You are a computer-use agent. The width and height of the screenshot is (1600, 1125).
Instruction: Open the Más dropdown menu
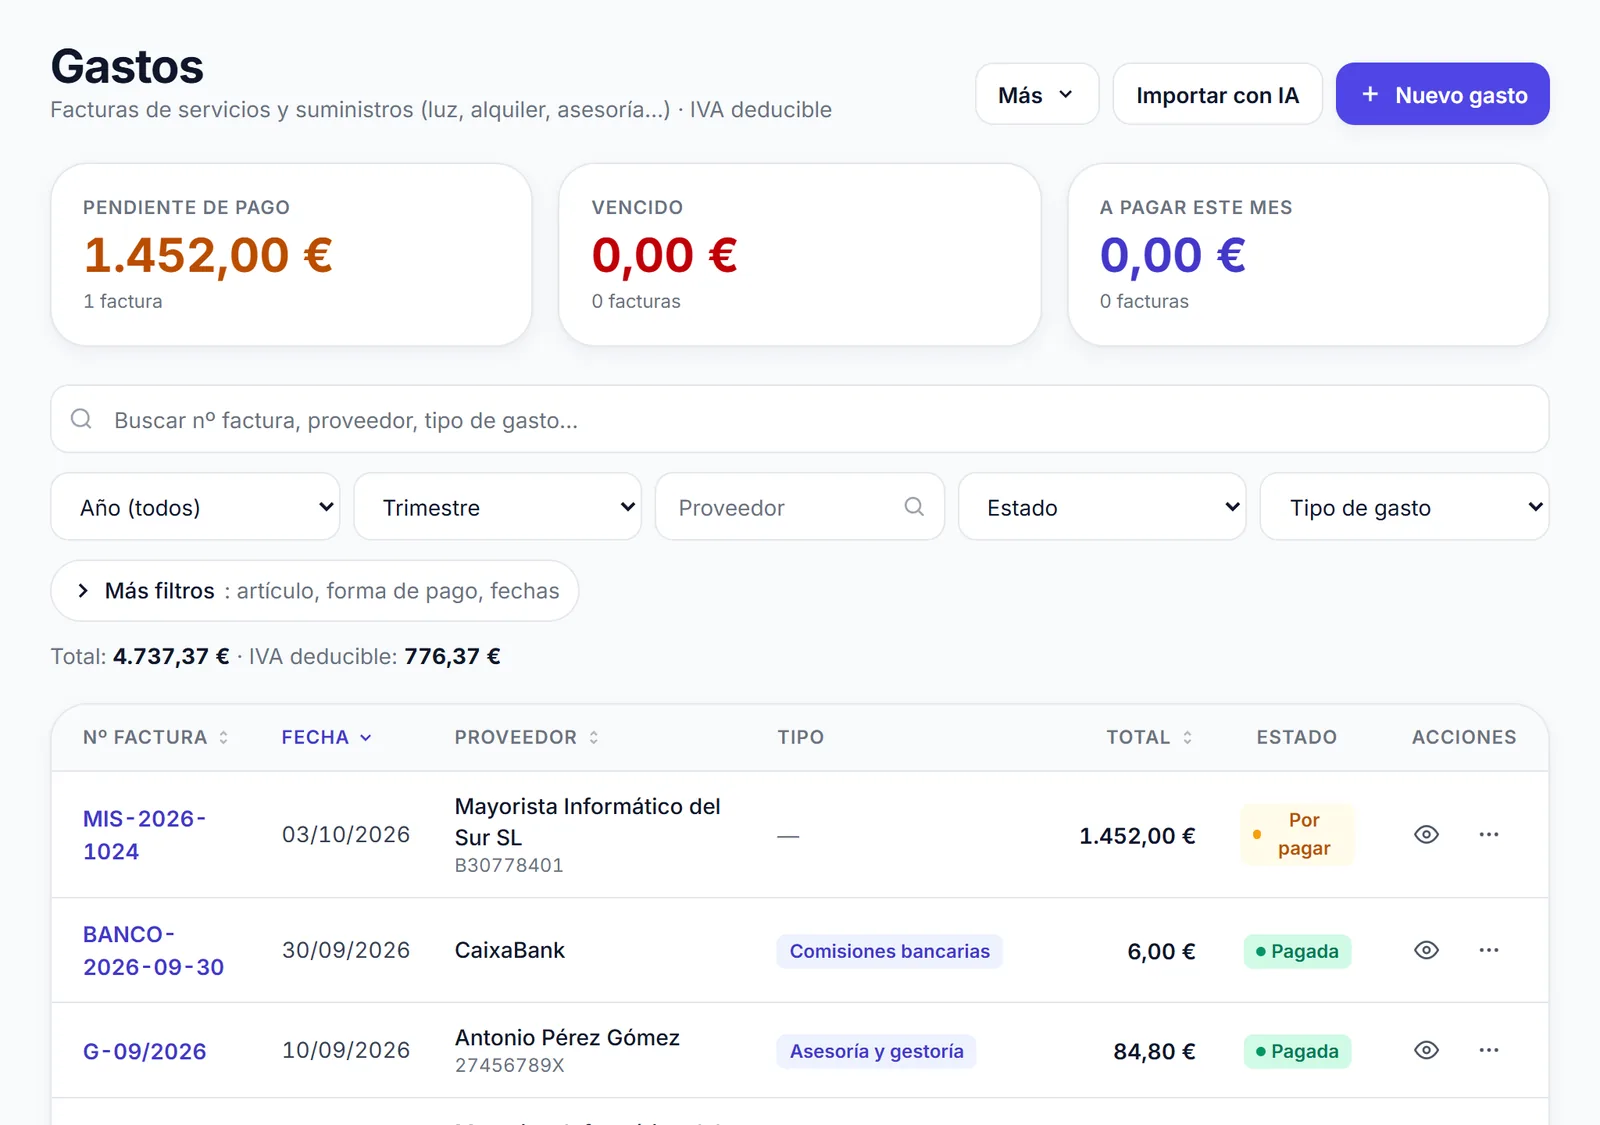1037,95
